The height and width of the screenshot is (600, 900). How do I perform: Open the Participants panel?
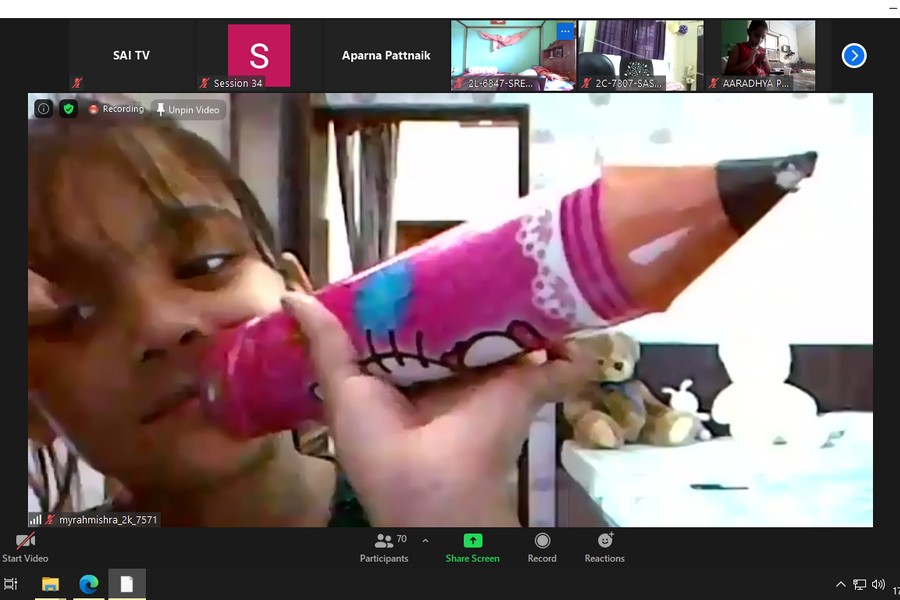tap(385, 547)
